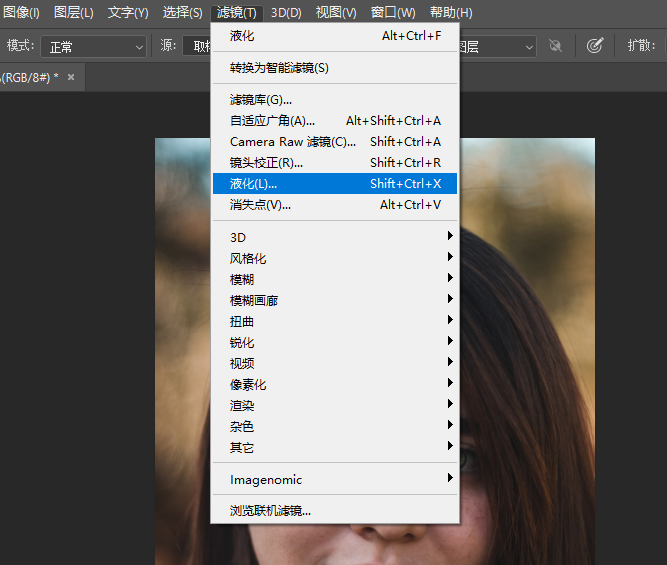Repeat last filter 液化 Alt+Ctrl+F
This screenshot has height=565, width=667.
[335, 36]
